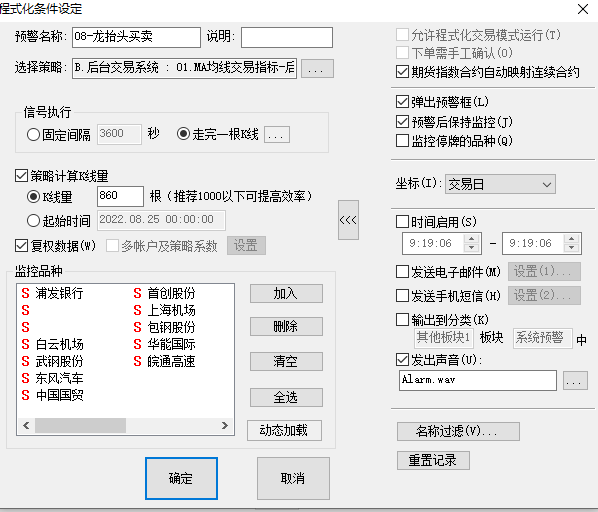Toggle 期货指数合约自动映射连续合约 checkbox
598x512 pixels.
click(402, 72)
